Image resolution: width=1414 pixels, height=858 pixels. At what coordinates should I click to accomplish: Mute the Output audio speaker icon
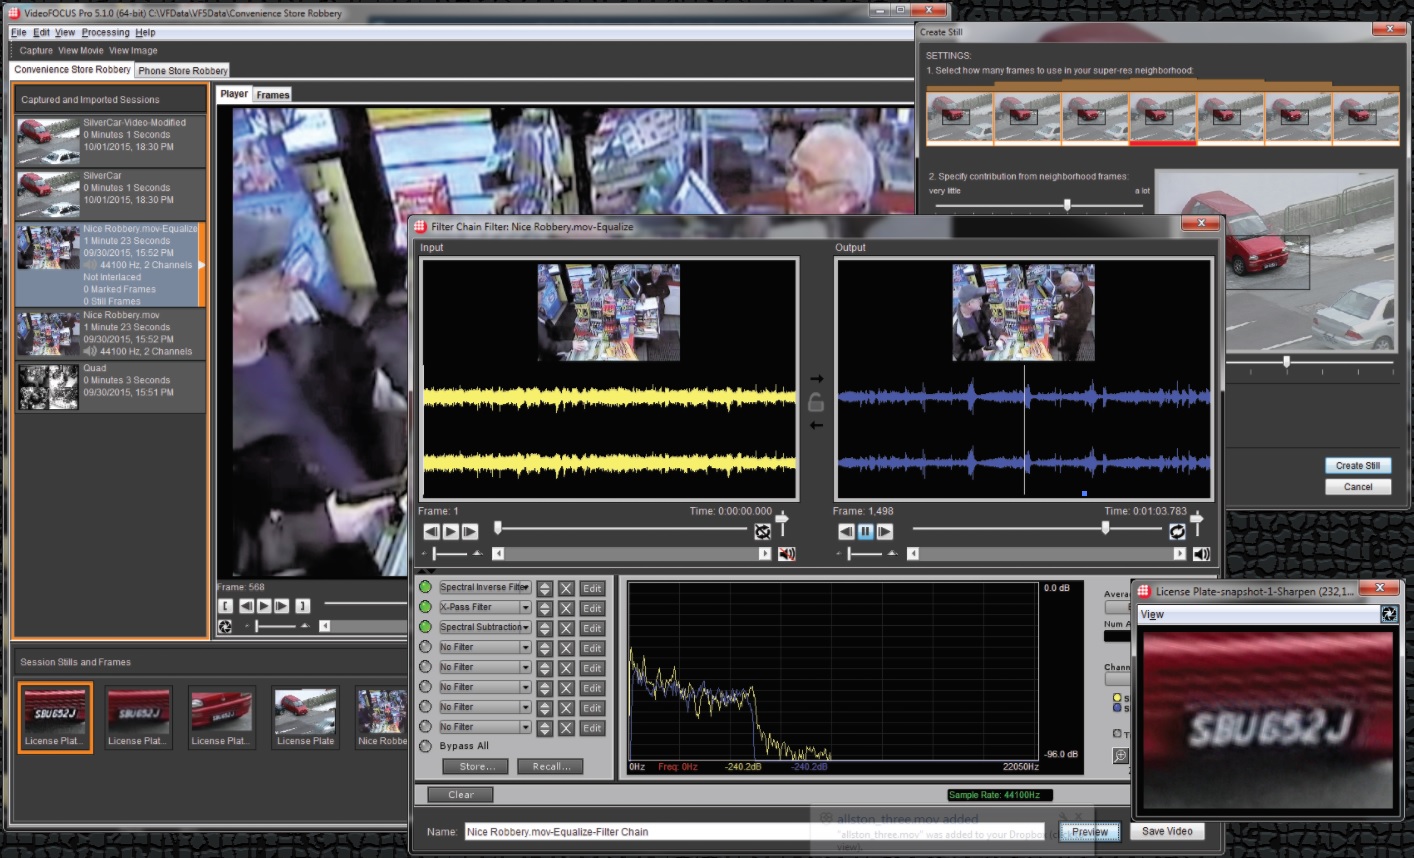(x=1201, y=554)
